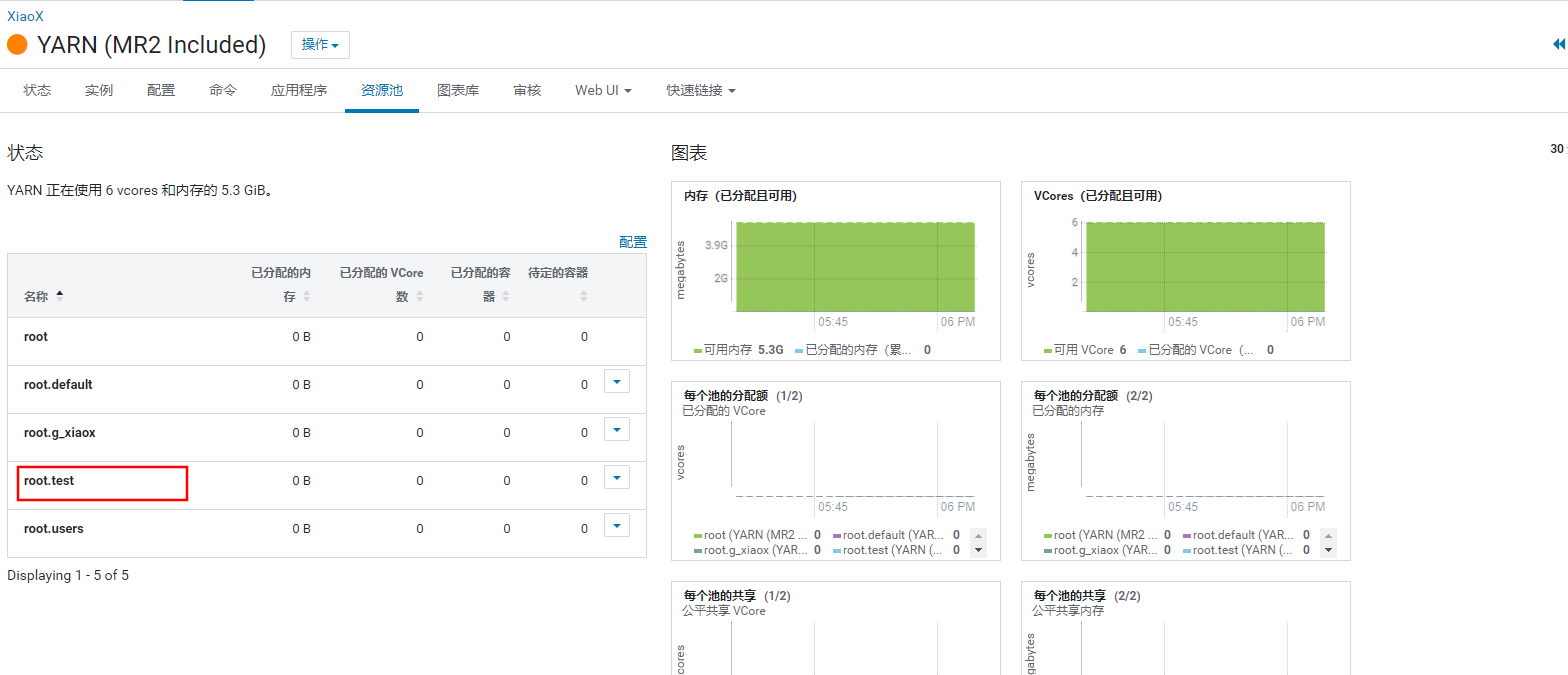1568x675 pixels.
Task: Open the dropdown for the root.users pool
Action: 617,525
